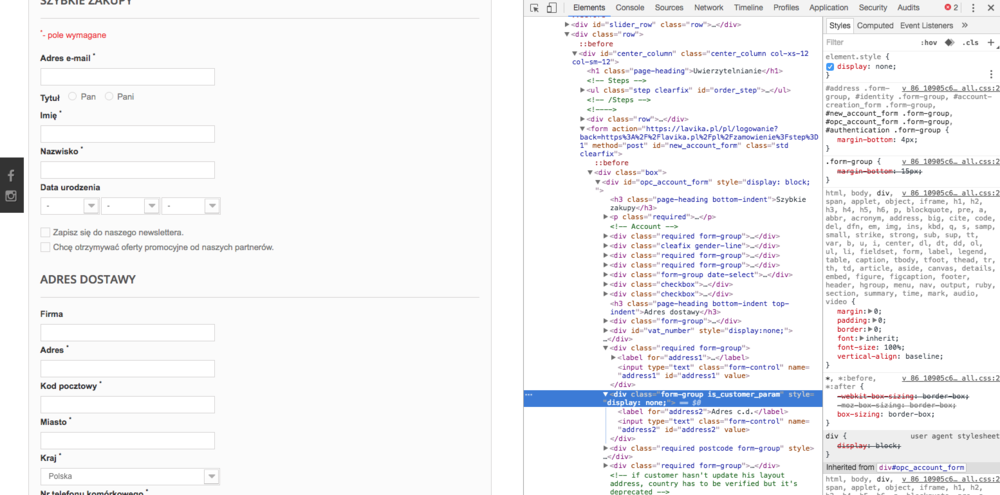This screenshot has height=495, width=1000.
Task: Collapse the opc_account_form div node
Action: (598, 182)
